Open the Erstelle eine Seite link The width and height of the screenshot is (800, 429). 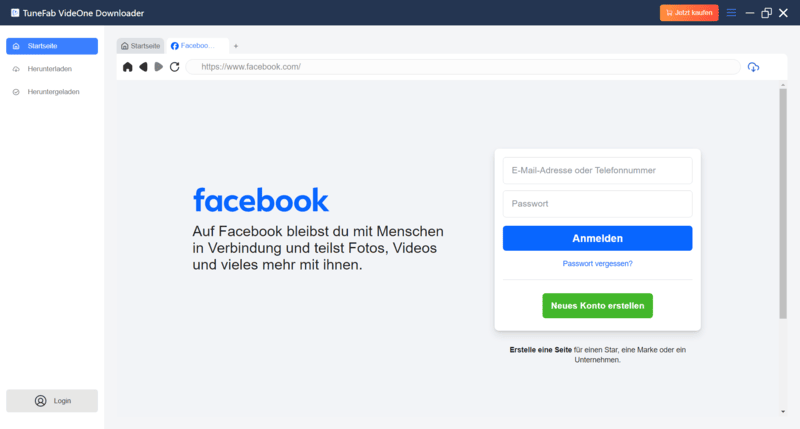(x=540, y=350)
